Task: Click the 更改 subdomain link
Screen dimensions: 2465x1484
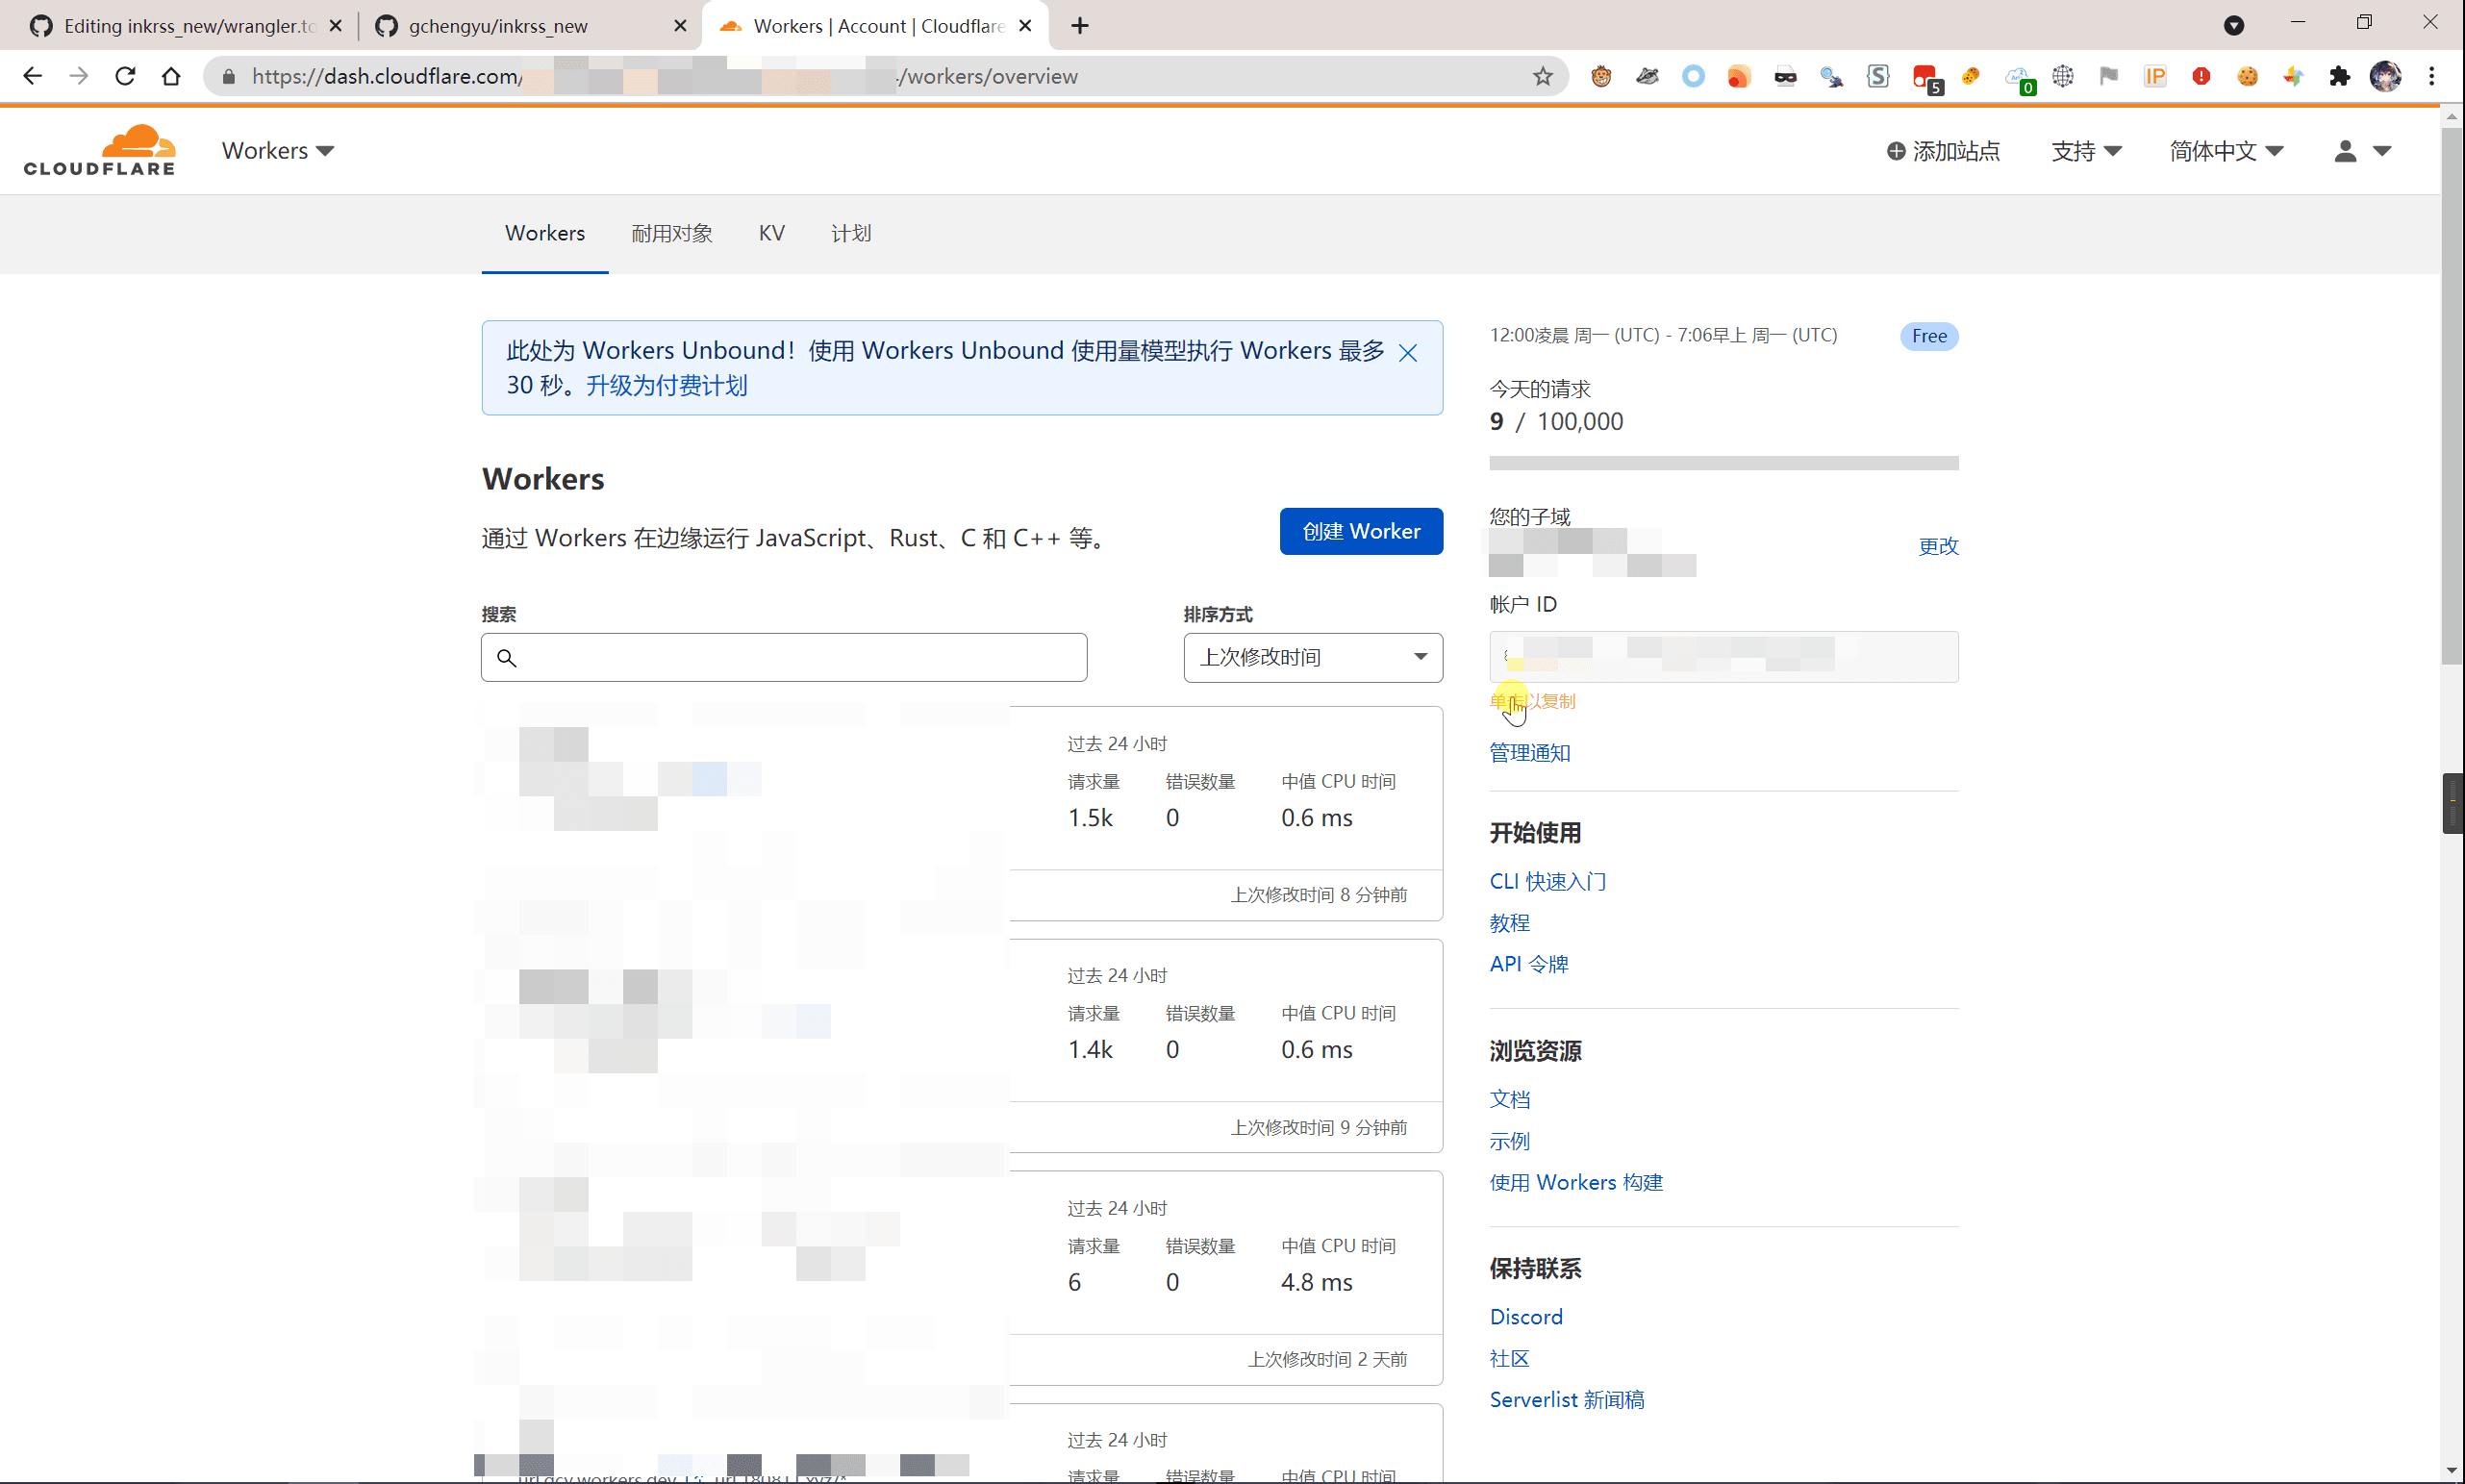Action: pyautogui.click(x=1938, y=546)
